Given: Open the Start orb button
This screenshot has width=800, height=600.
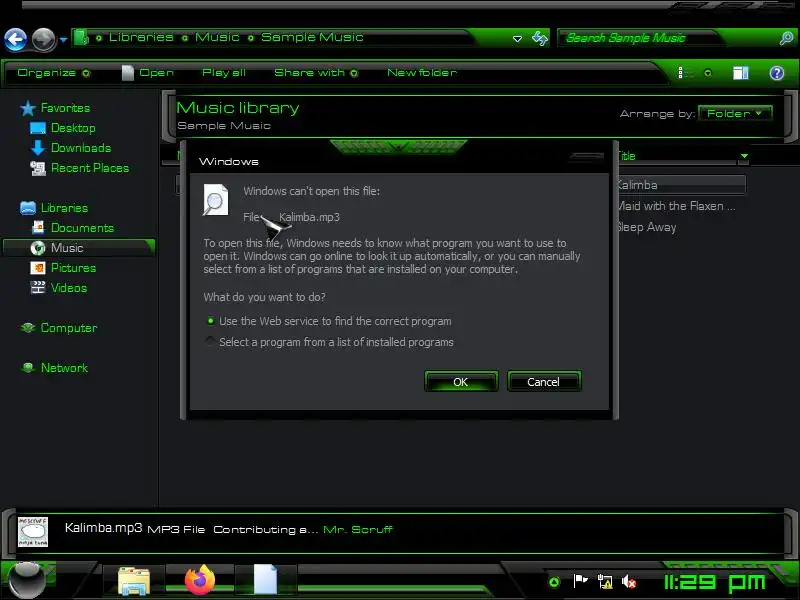Looking at the screenshot, I should pos(27,580).
